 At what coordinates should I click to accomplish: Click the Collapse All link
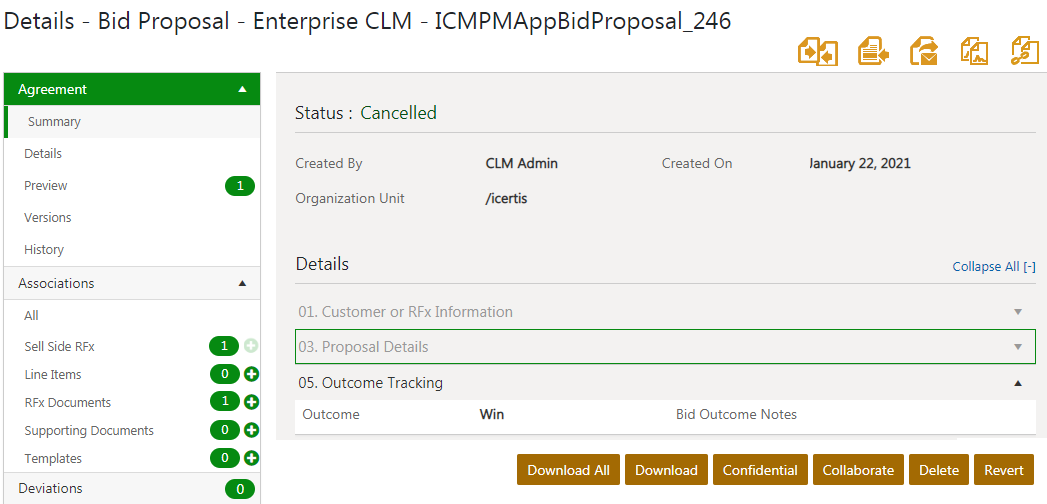pyautogui.click(x=993, y=267)
